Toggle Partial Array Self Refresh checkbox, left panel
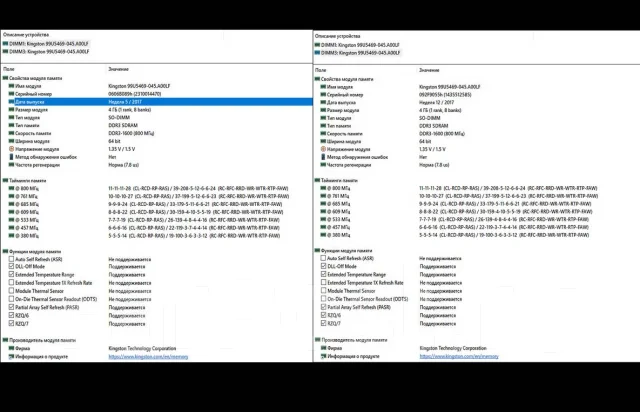Image resolution: width=640 pixels, height=412 pixels. point(11,307)
